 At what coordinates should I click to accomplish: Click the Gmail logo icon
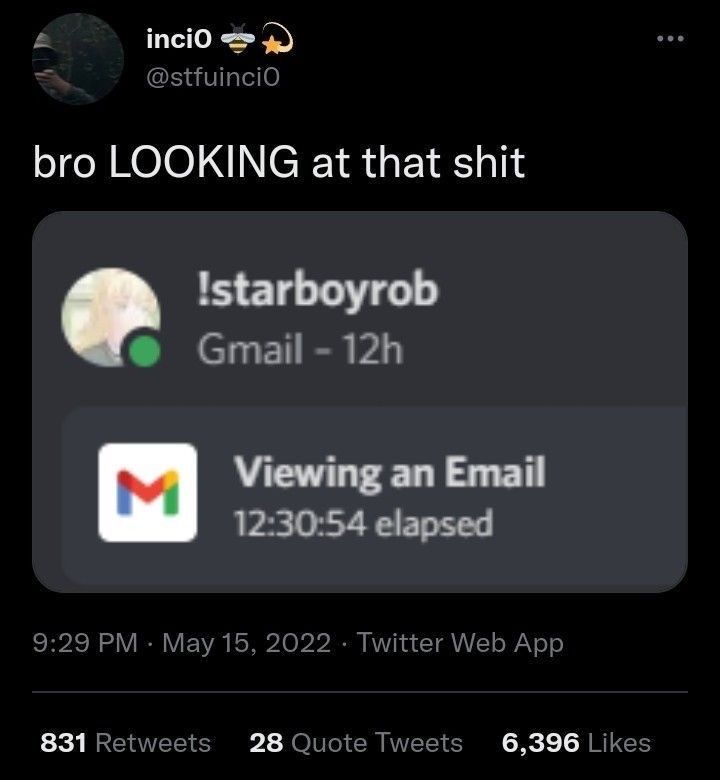tap(148, 492)
